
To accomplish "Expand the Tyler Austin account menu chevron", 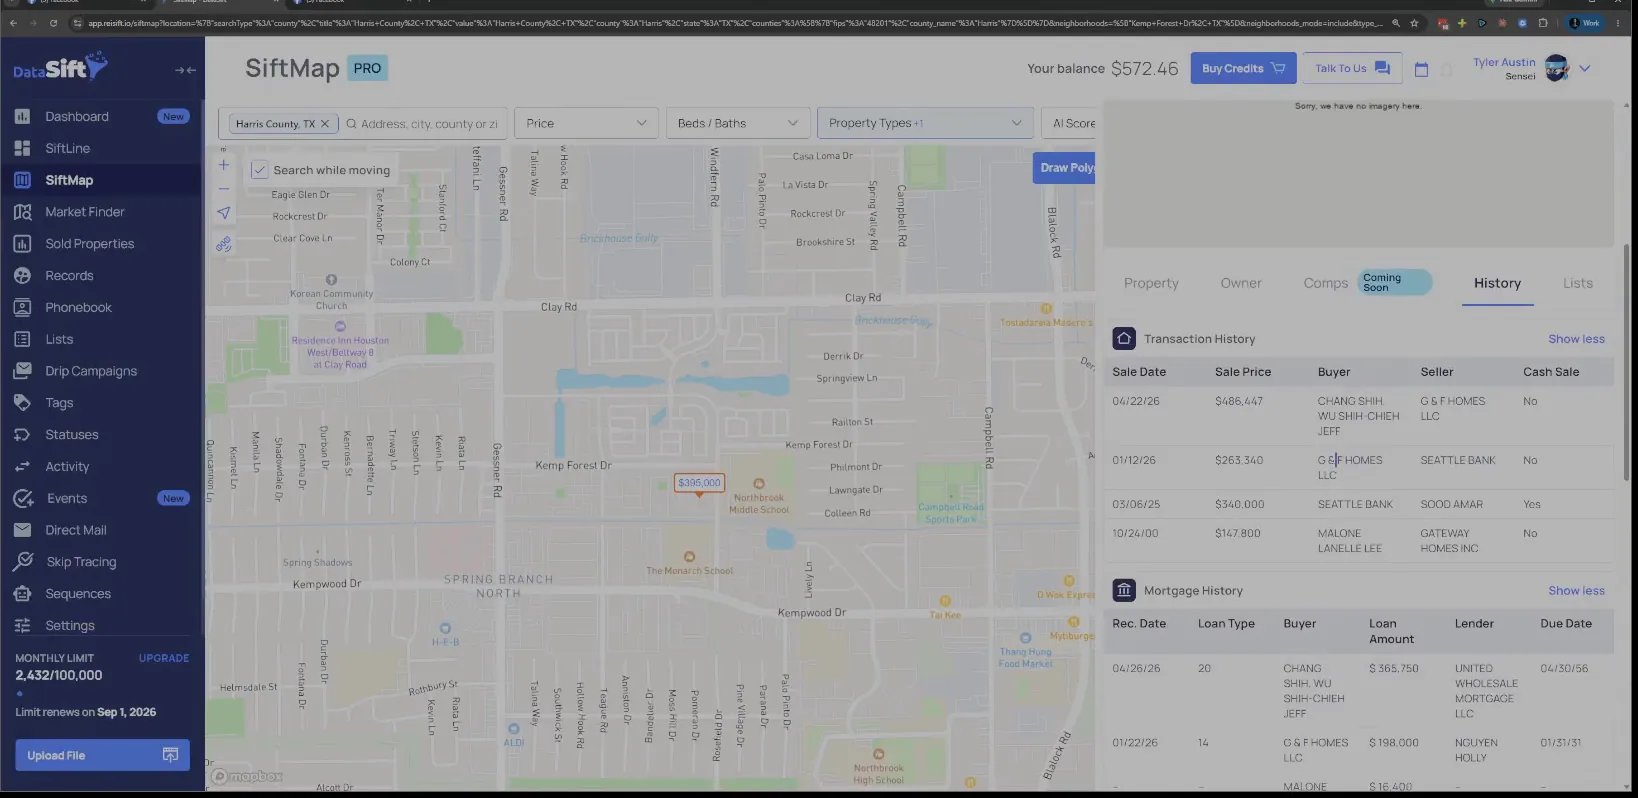I will 1585,69.
